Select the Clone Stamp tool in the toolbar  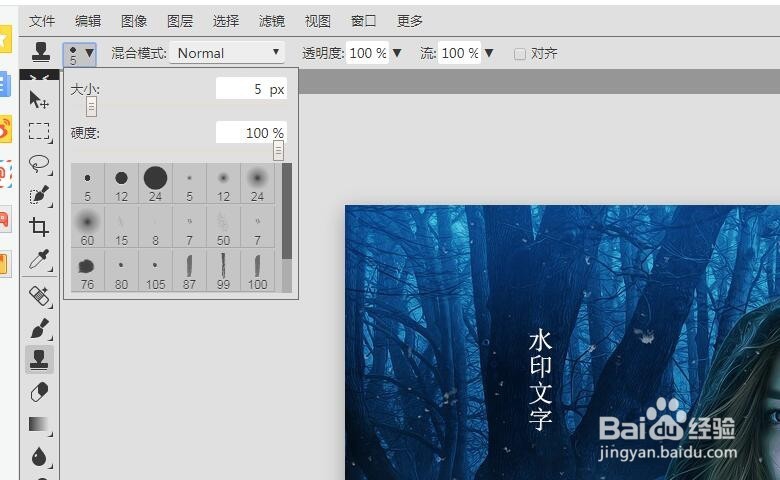tap(39, 360)
